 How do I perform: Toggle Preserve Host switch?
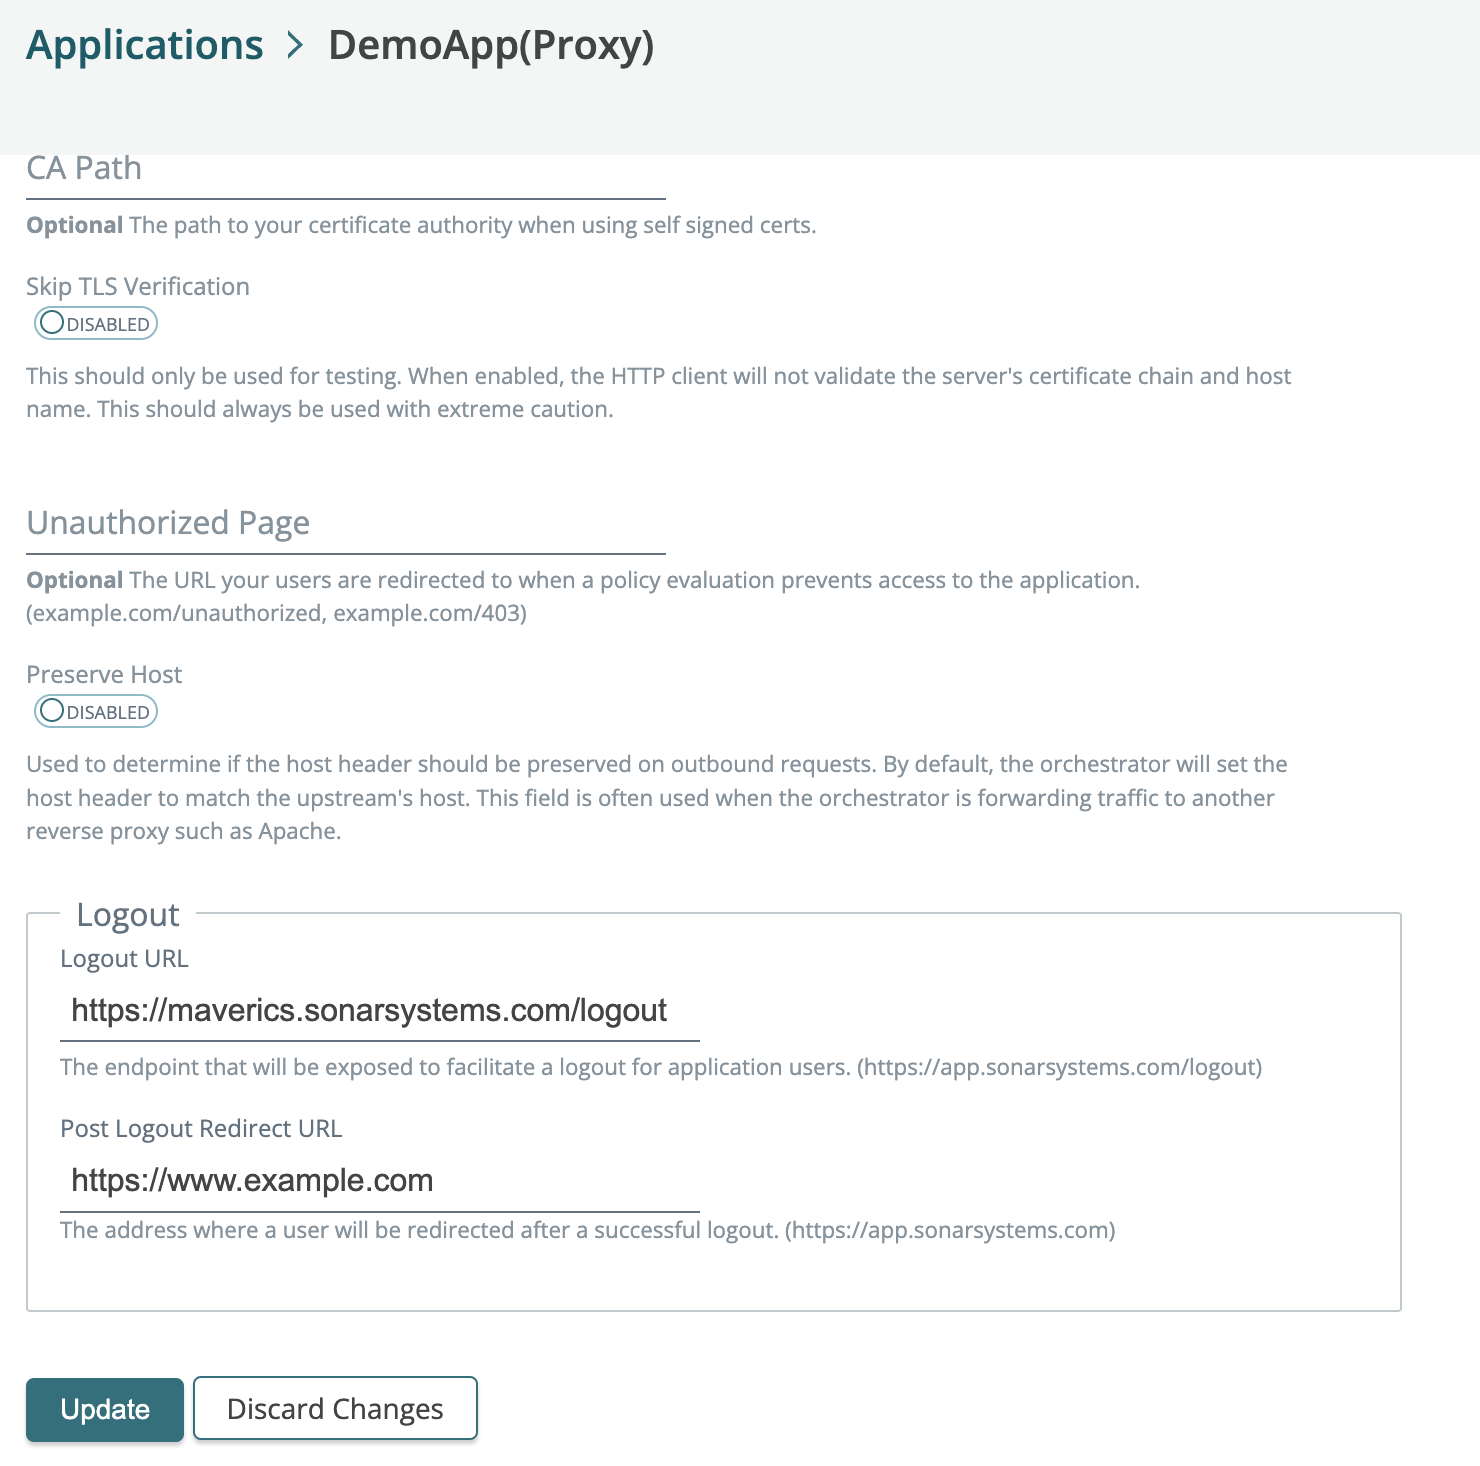(96, 712)
